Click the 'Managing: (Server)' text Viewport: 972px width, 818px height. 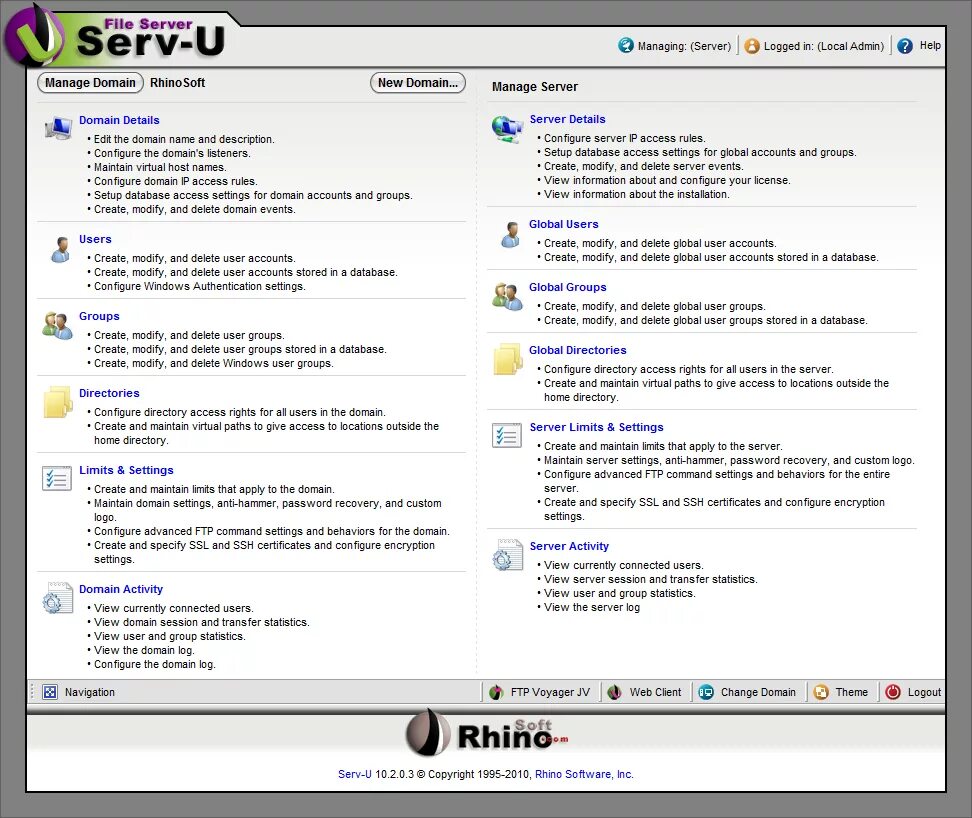(x=684, y=46)
